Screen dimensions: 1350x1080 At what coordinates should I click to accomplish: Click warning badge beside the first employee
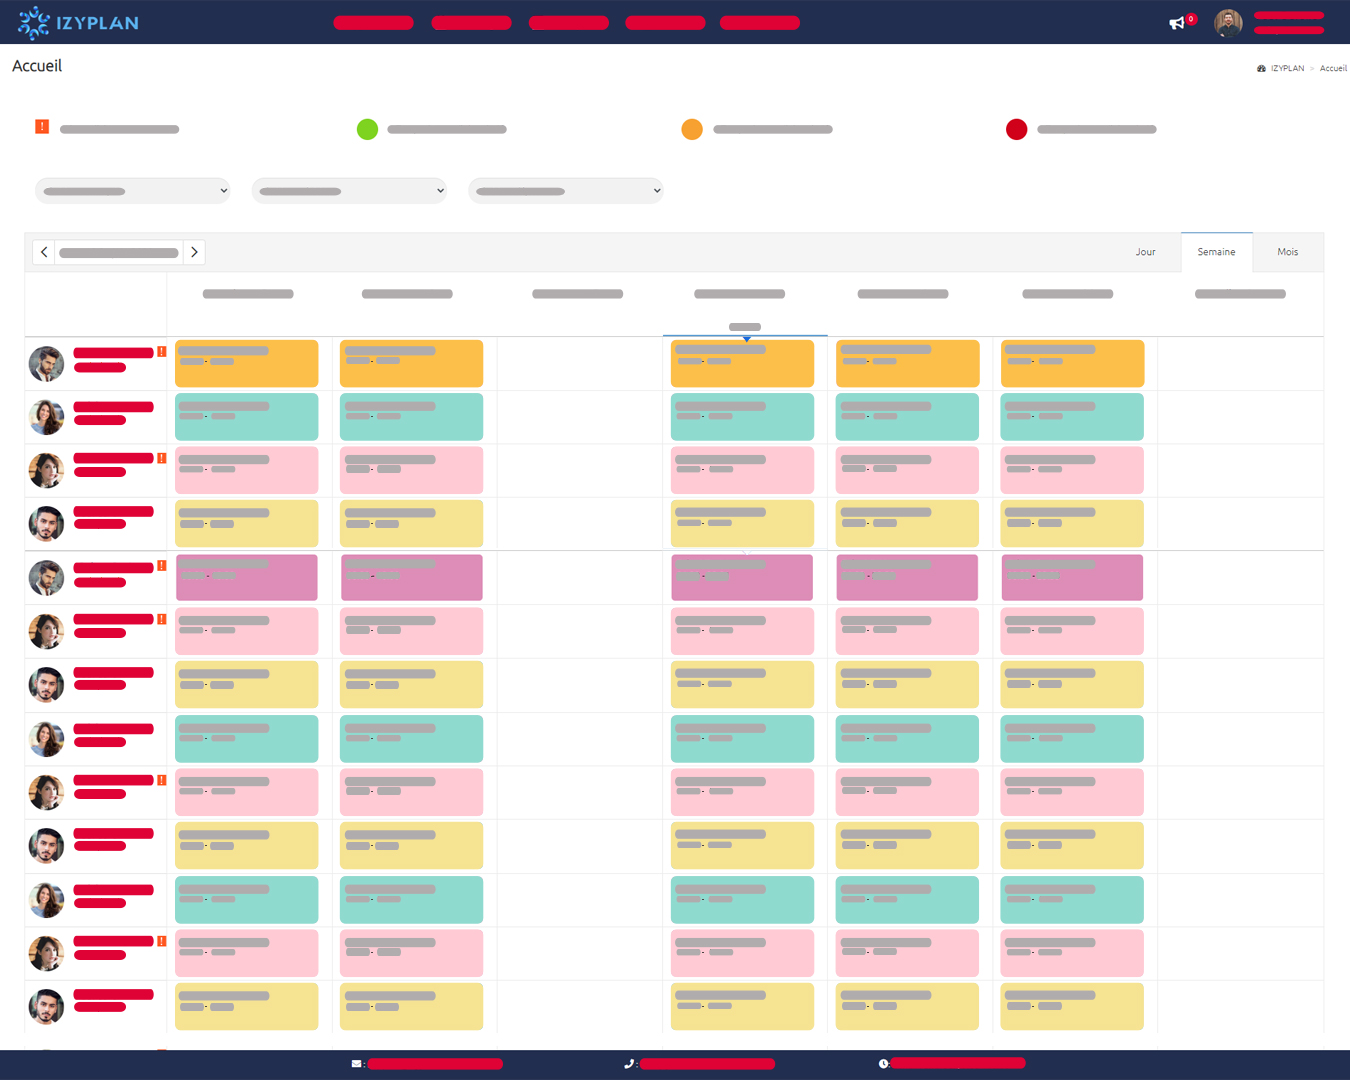pyautogui.click(x=162, y=352)
